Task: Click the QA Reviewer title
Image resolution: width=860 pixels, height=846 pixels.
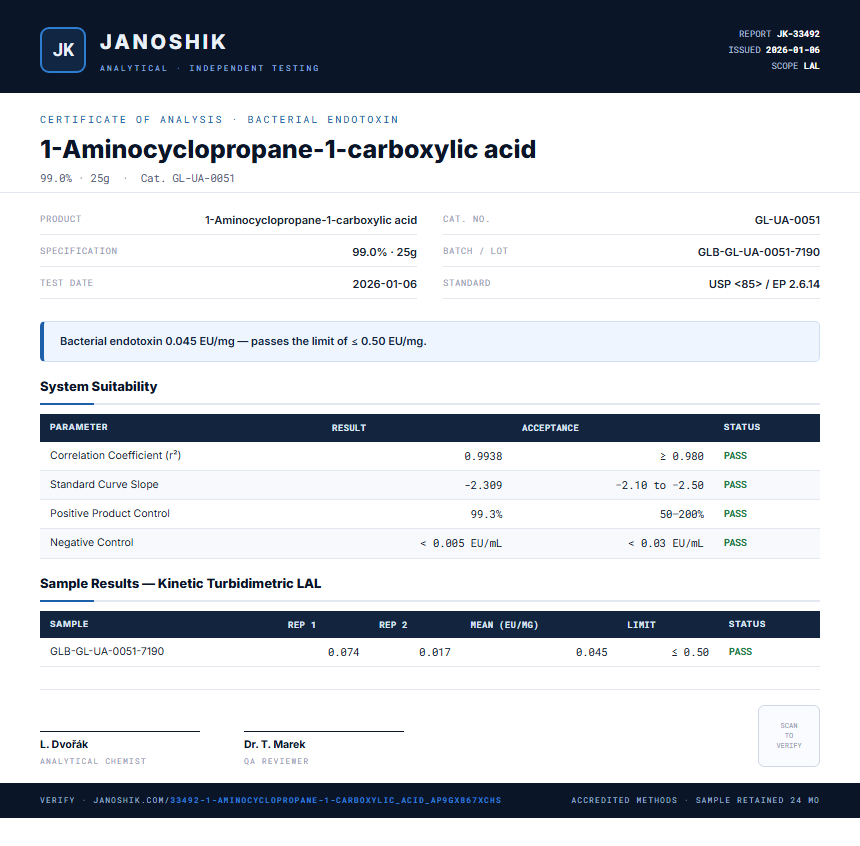Action: [276, 761]
